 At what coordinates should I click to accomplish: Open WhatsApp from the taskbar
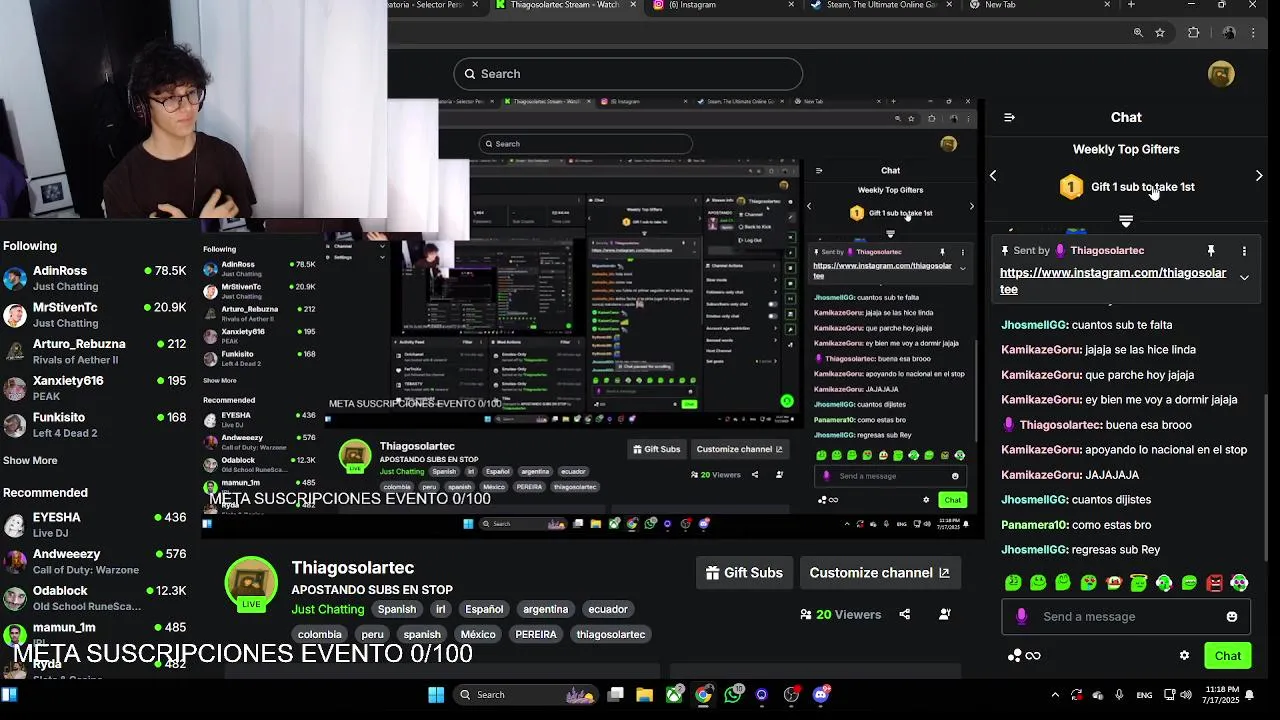733,695
